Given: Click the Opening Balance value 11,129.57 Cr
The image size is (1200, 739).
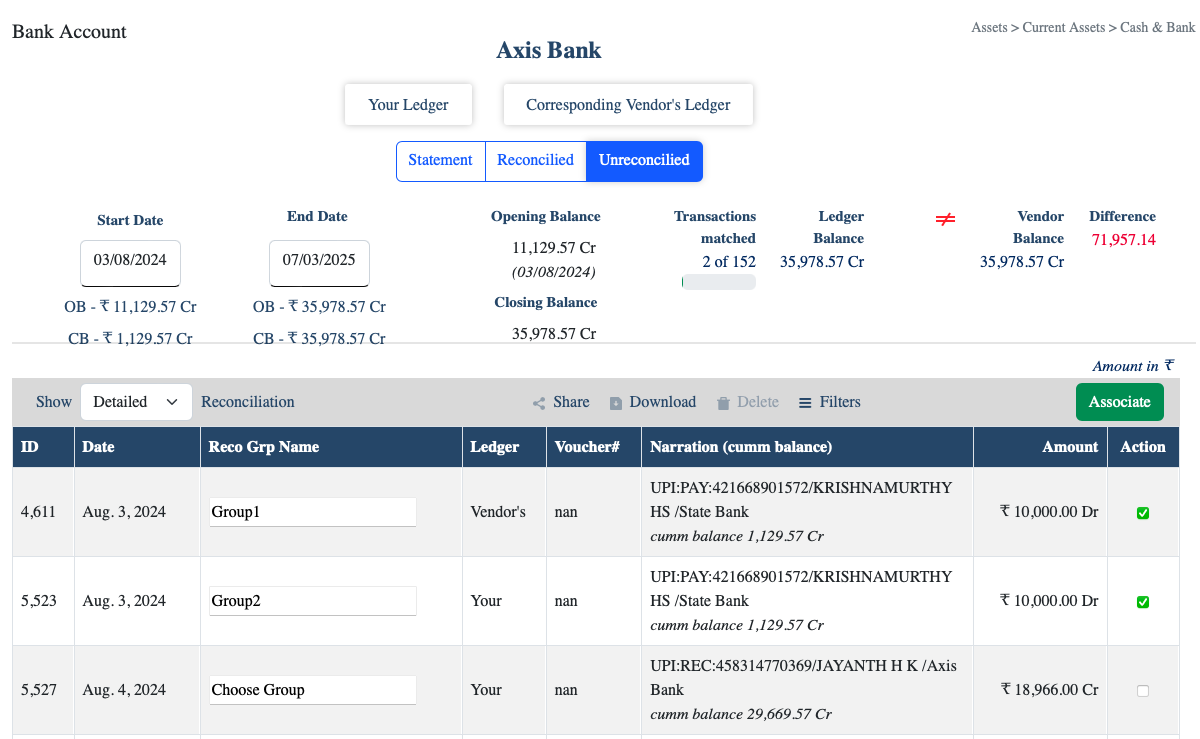Looking at the screenshot, I should (x=554, y=248).
